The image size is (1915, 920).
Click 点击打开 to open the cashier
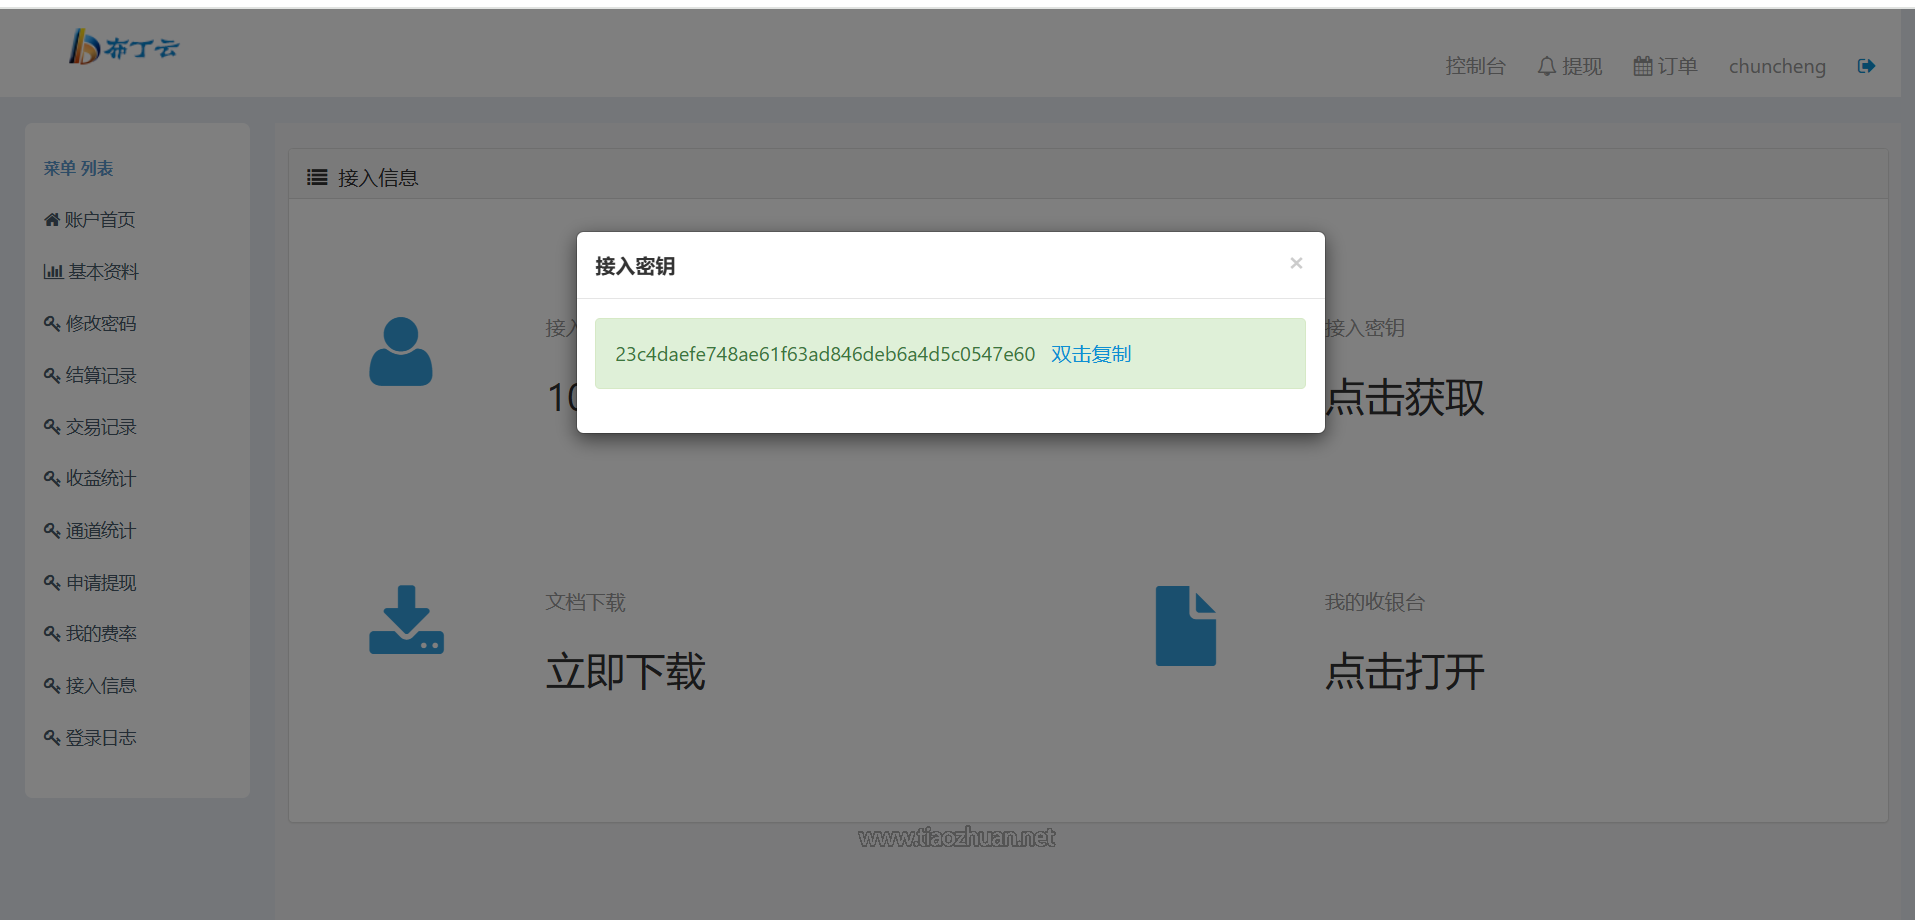point(1404,672)
